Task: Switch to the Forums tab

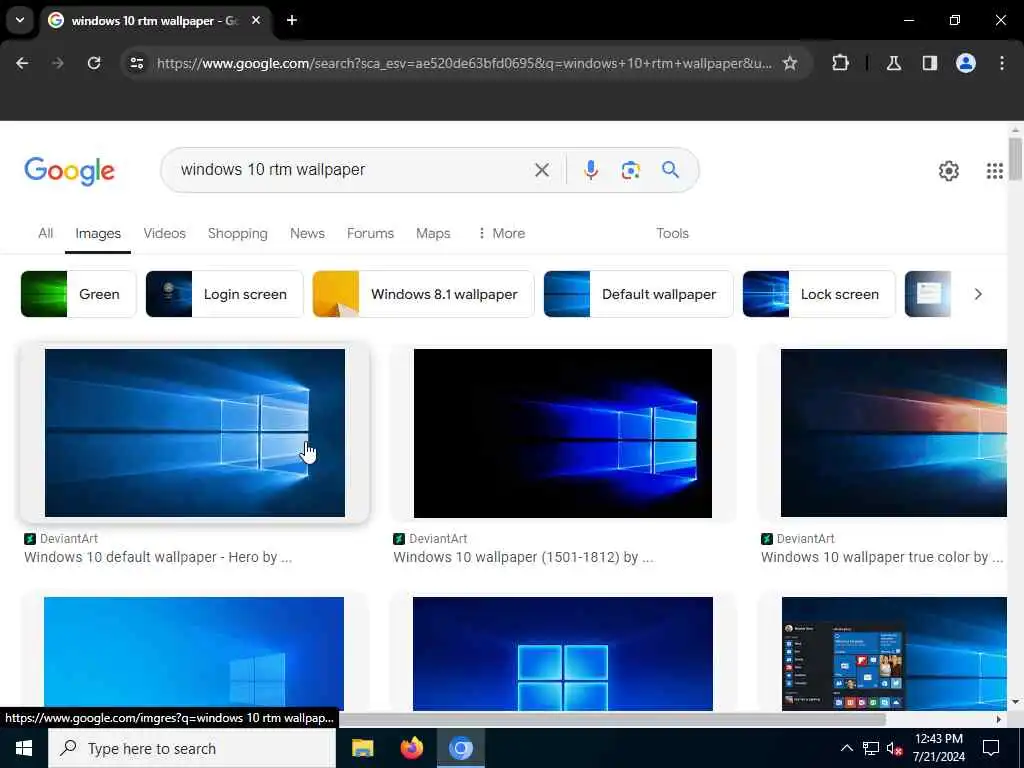Action: click(x=370, y=233)
